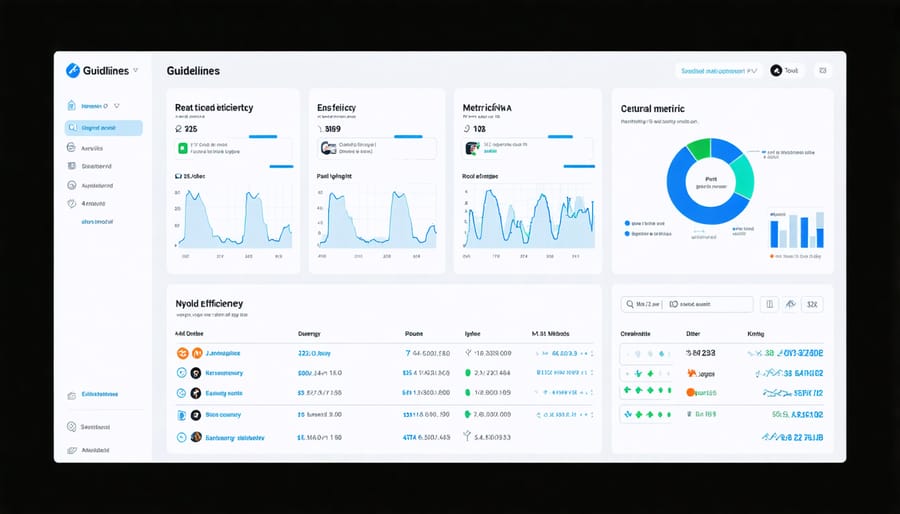
Task: Toggle the green status dot in second table row
Action: [468, 373]
